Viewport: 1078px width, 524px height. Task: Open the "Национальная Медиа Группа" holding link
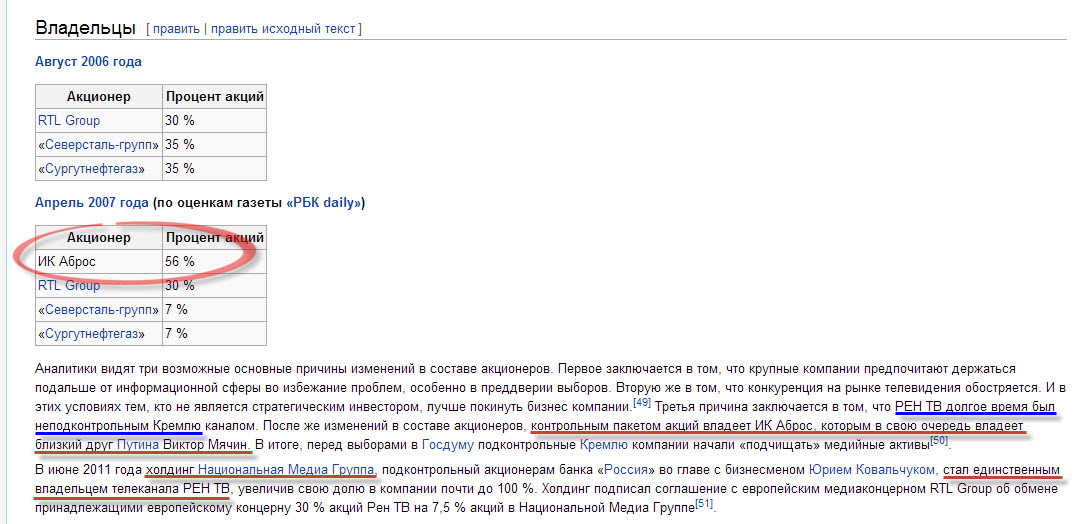click(x=286, y=470)
